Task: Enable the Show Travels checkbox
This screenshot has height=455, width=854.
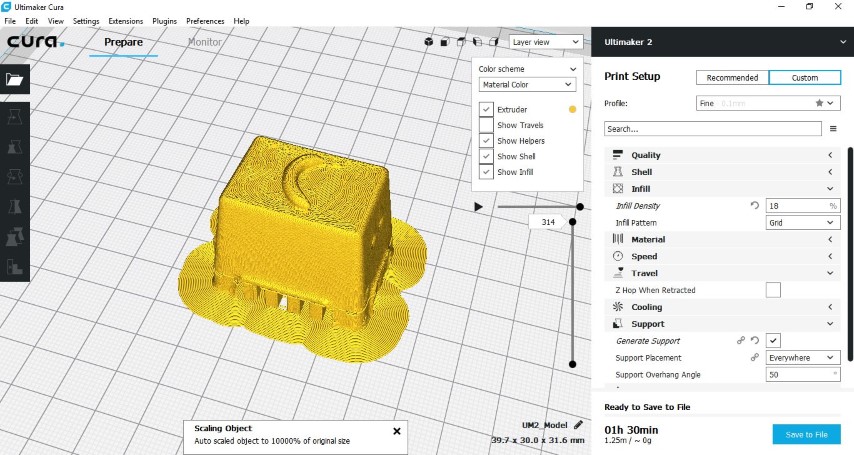Action: click(x=486, y=125)
